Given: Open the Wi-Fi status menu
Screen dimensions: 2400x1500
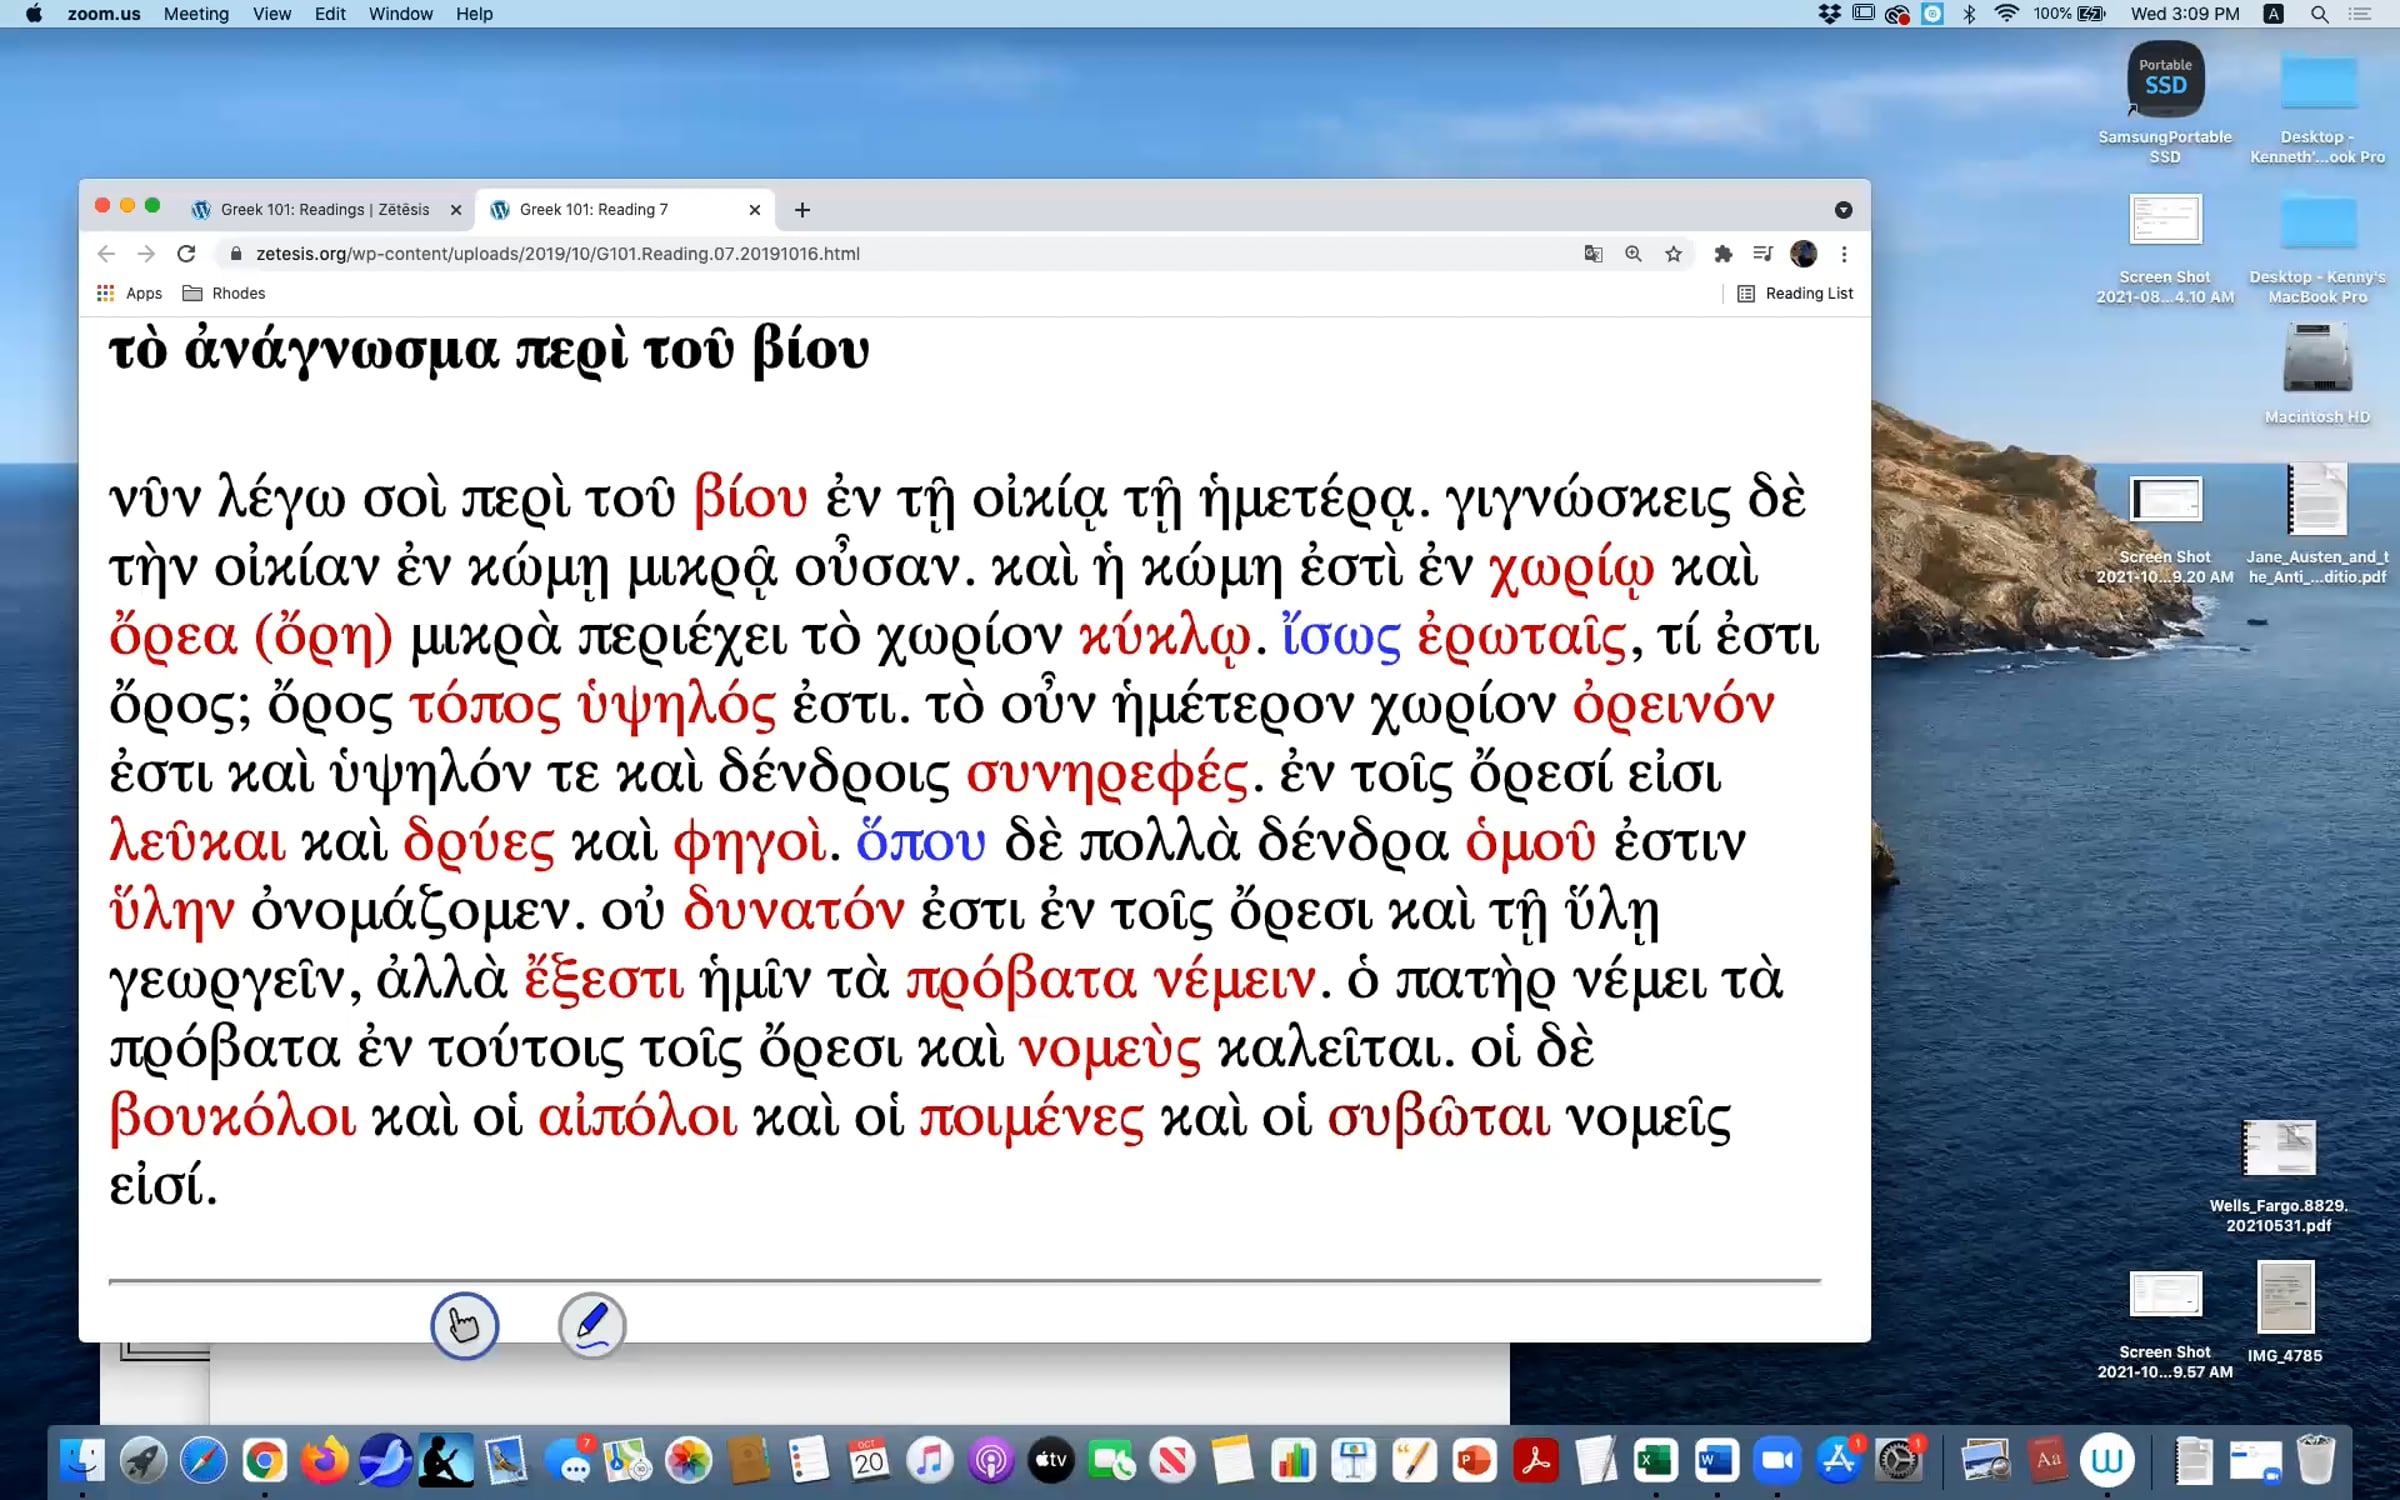Looking at the screenshot, I should 2006,14.
